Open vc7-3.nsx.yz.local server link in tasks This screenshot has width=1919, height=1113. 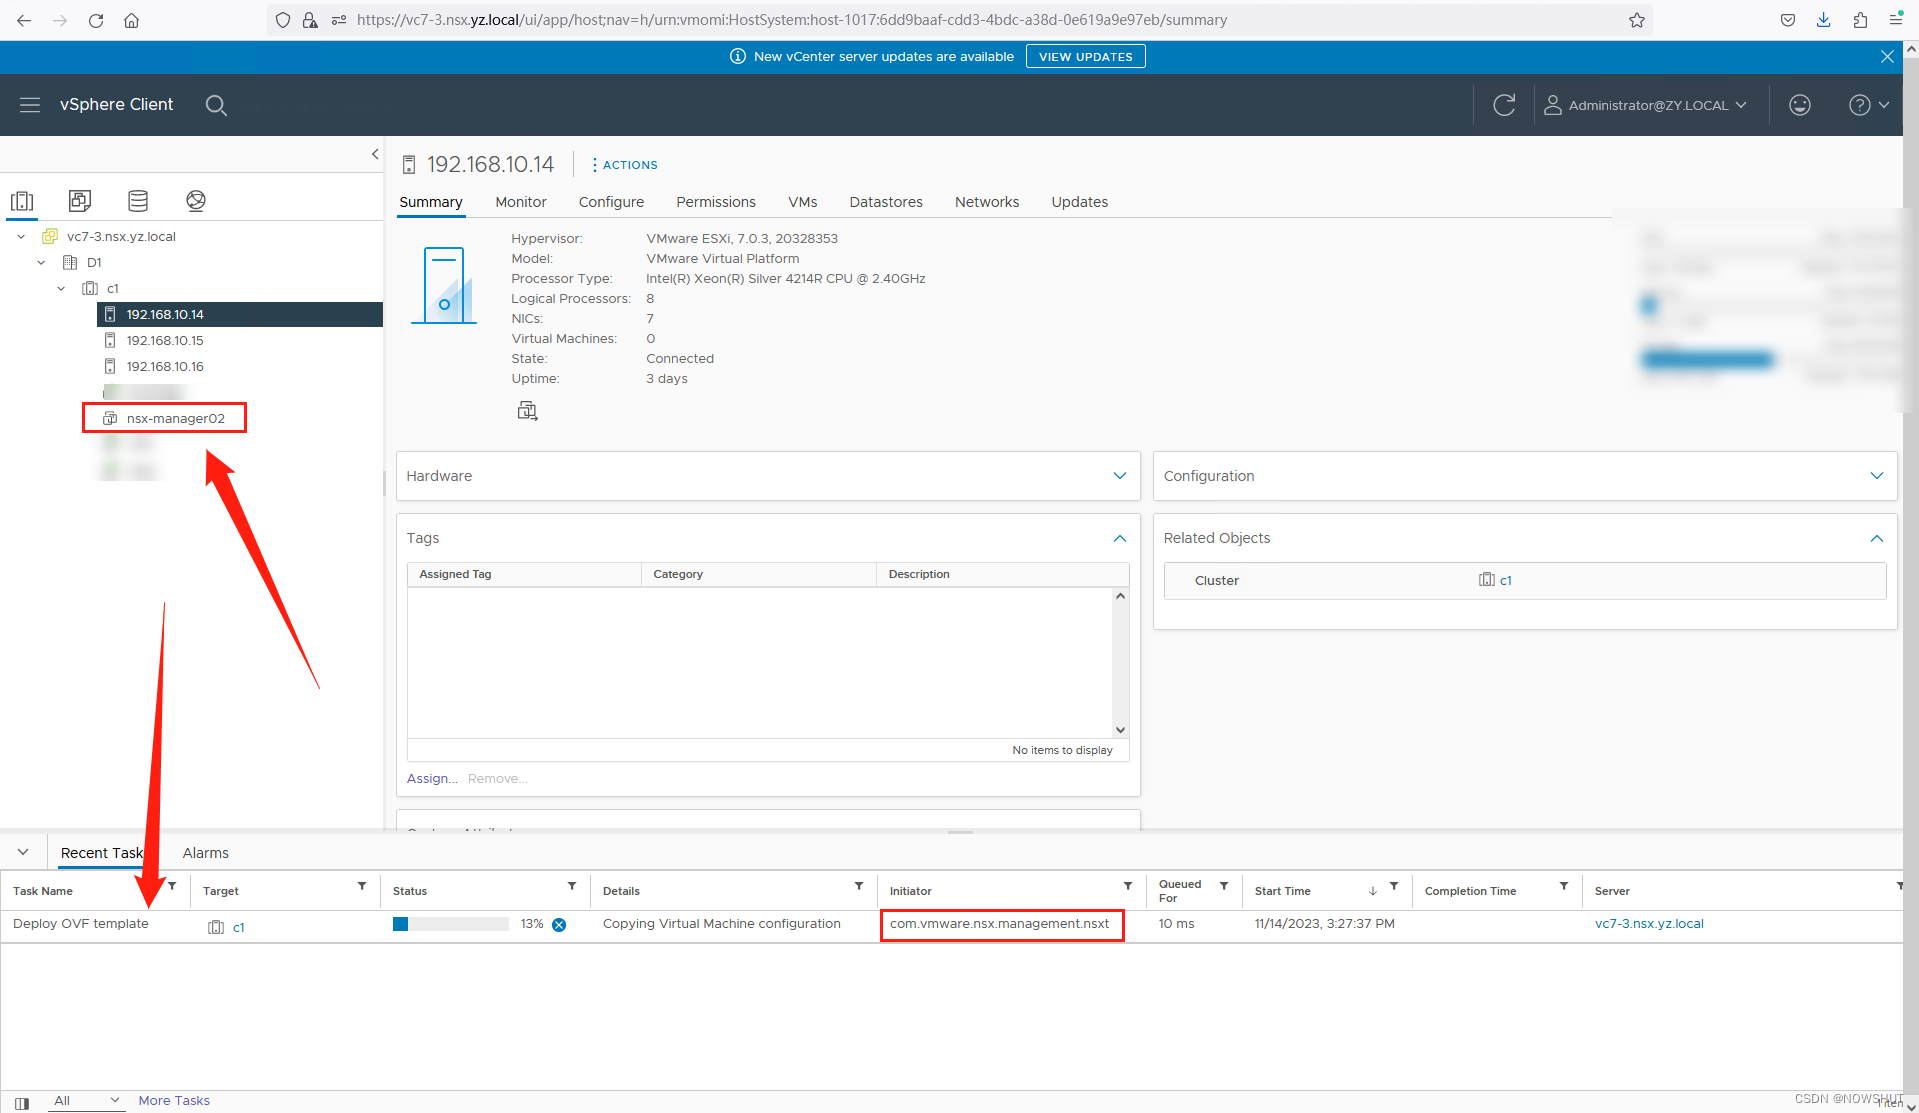1649,924
